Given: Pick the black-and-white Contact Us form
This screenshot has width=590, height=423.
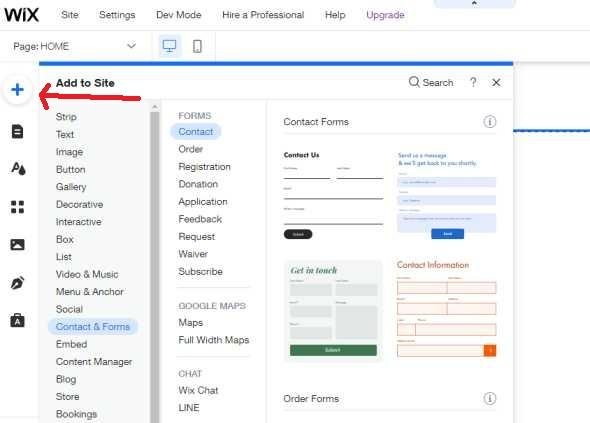Looking at the screenshot, I should (x=333, y=195).
